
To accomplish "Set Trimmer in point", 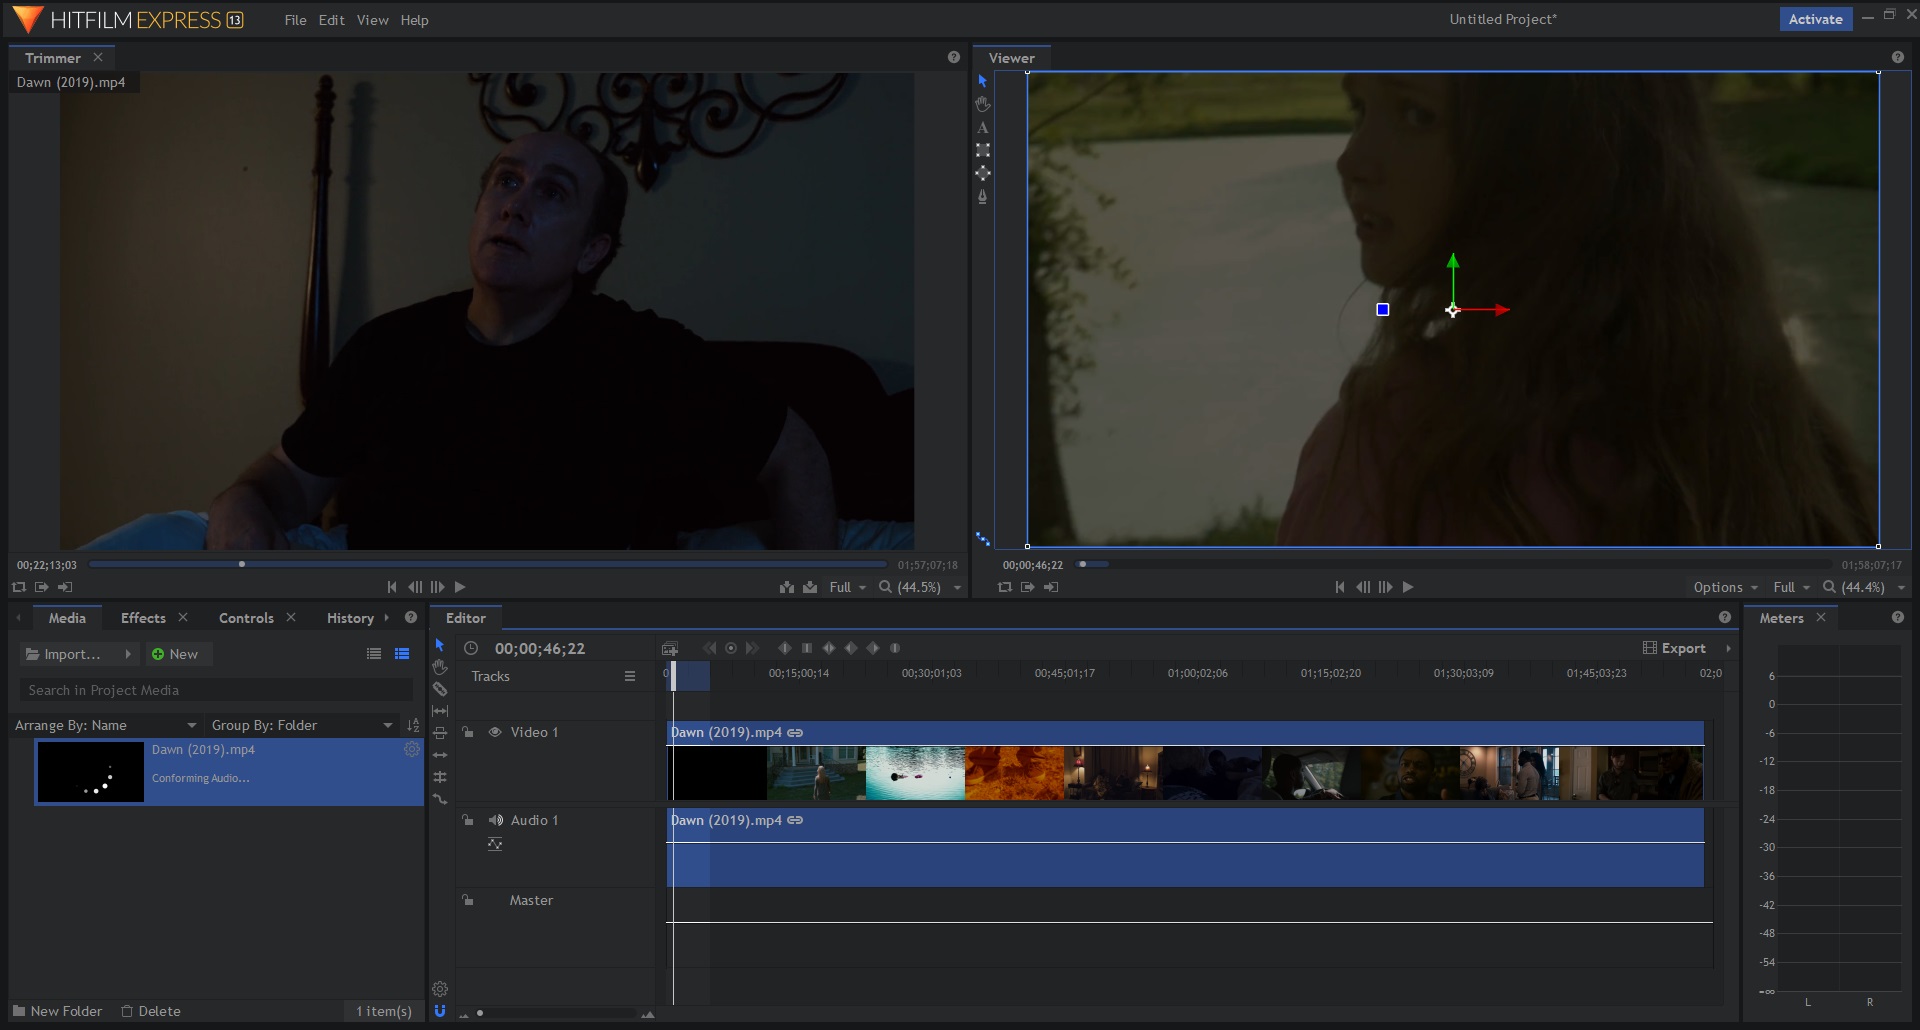I will [x=42, y=587].
